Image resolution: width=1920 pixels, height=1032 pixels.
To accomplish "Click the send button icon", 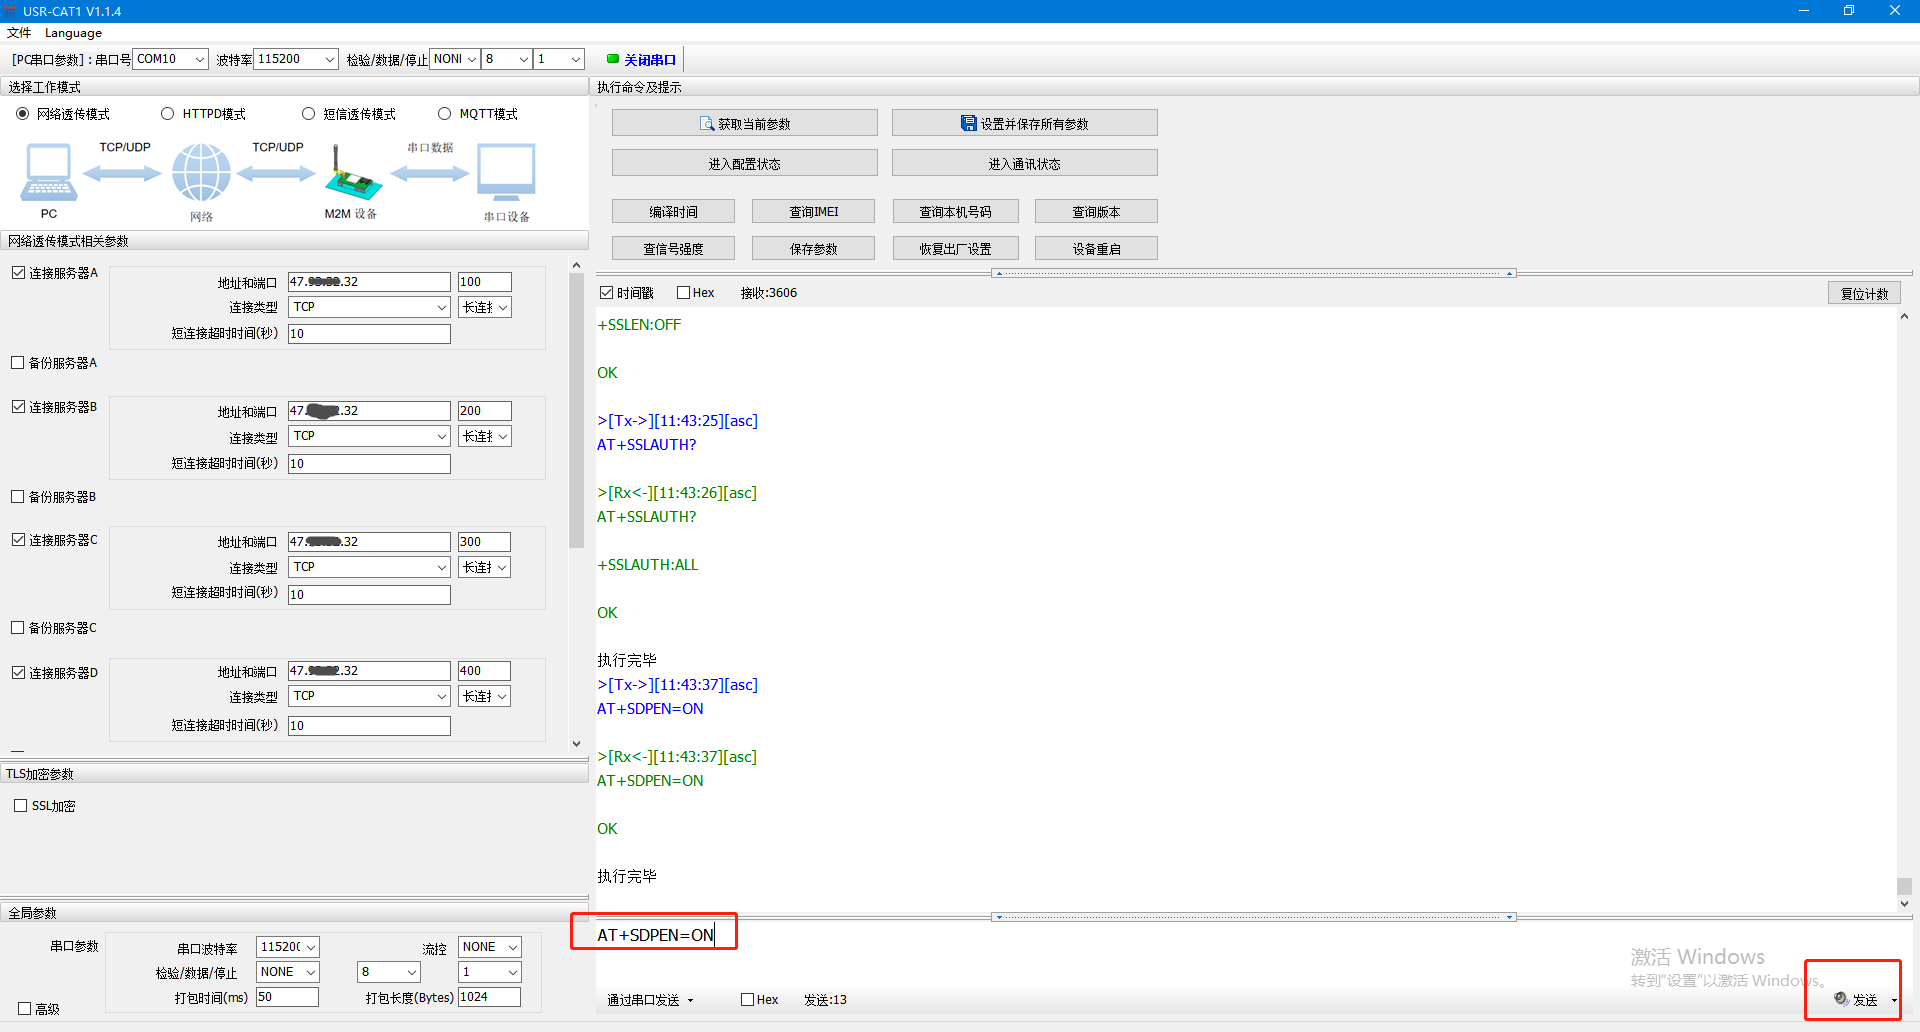I will [x=1841, y=999].
